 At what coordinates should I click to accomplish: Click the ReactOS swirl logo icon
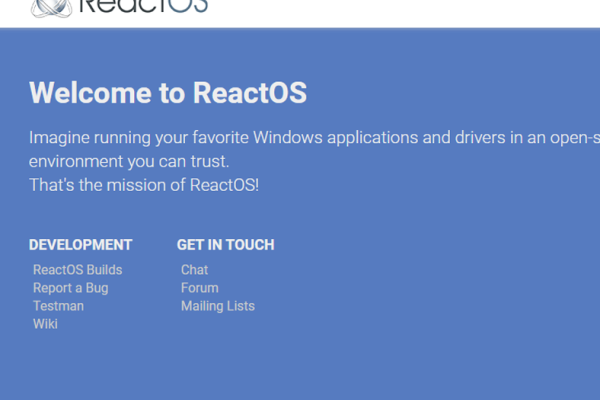click(50, 8)
